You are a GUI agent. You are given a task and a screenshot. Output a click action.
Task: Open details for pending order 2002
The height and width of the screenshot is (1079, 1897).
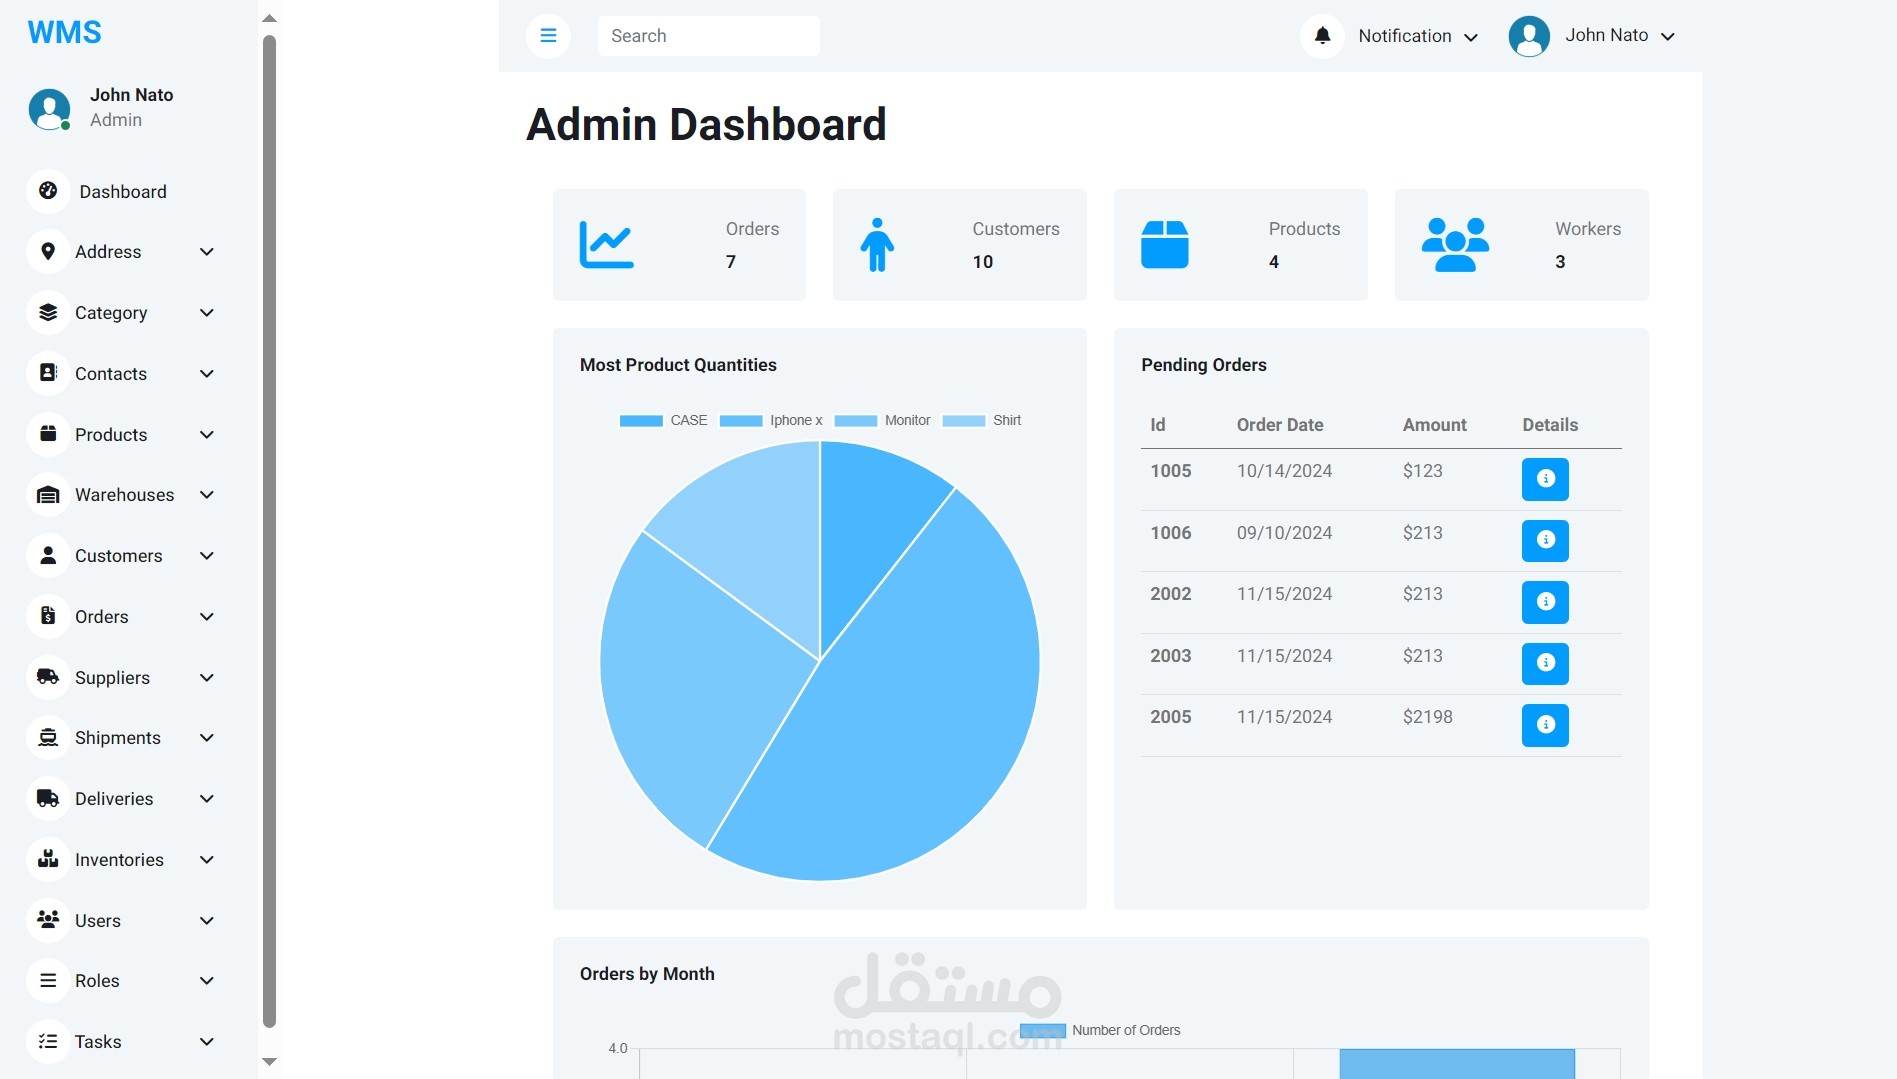[1545, 602]
